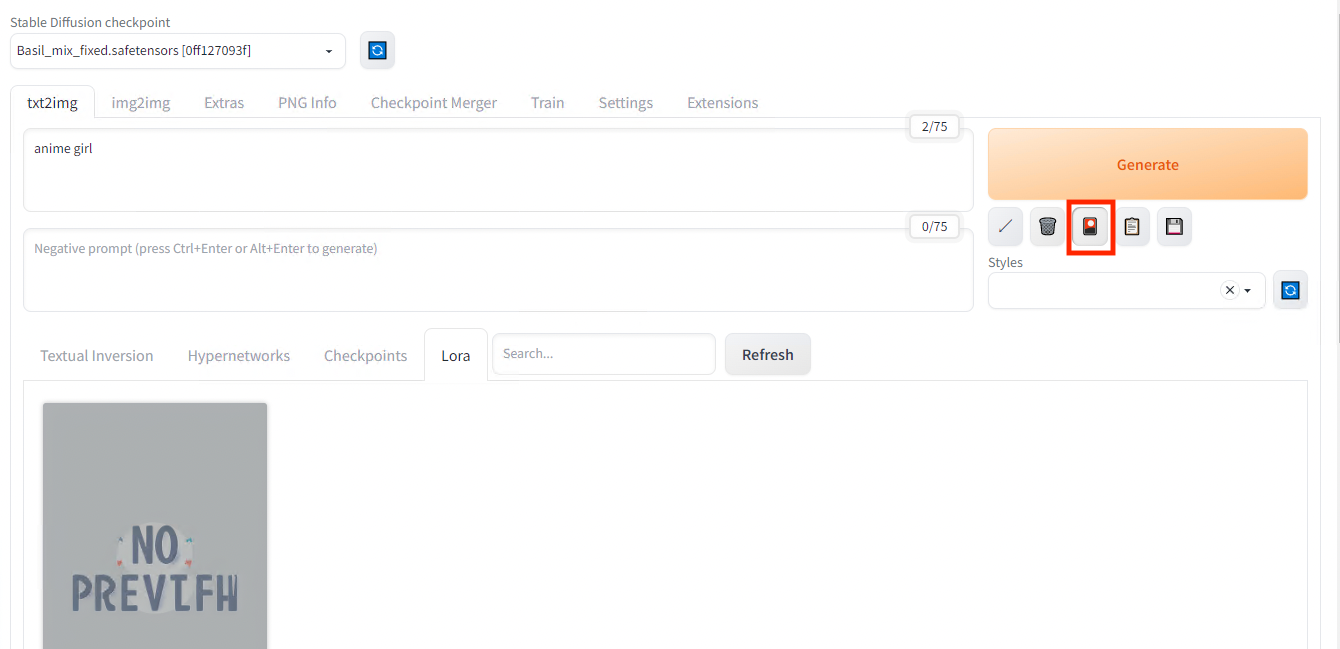Go to the PNG Info tab
Viewport: 1340px width, 649px height.
[307, 102]
